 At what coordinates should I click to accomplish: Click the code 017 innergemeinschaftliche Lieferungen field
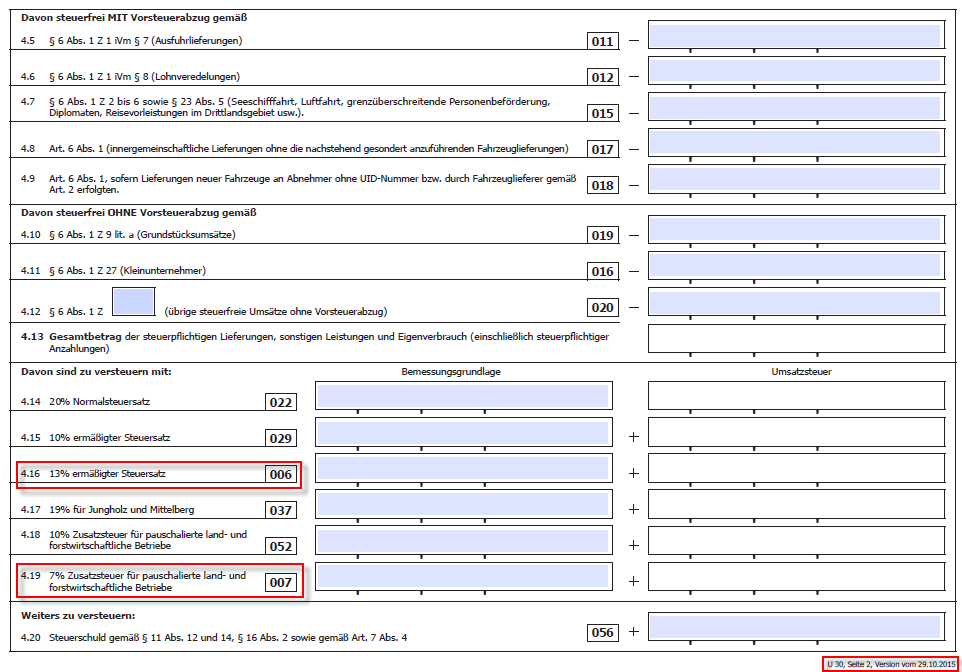pyautogui.click(x=794, y=143)
